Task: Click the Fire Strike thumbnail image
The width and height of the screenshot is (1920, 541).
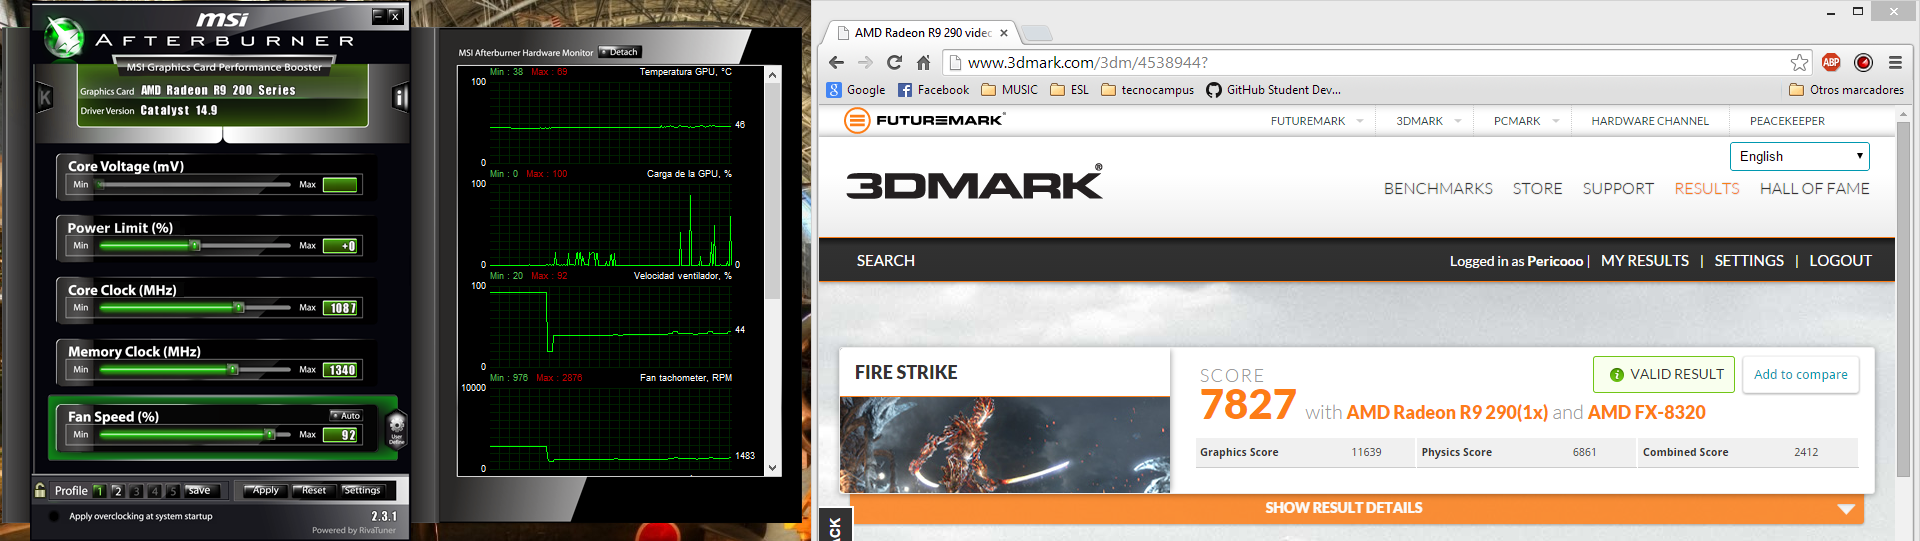Action: tap(1005, 445)
